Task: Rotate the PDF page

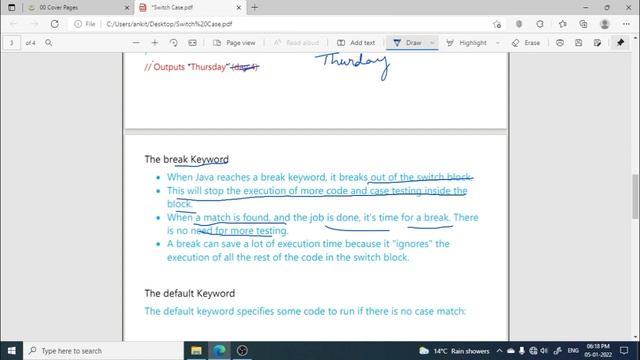Action: 173,43
